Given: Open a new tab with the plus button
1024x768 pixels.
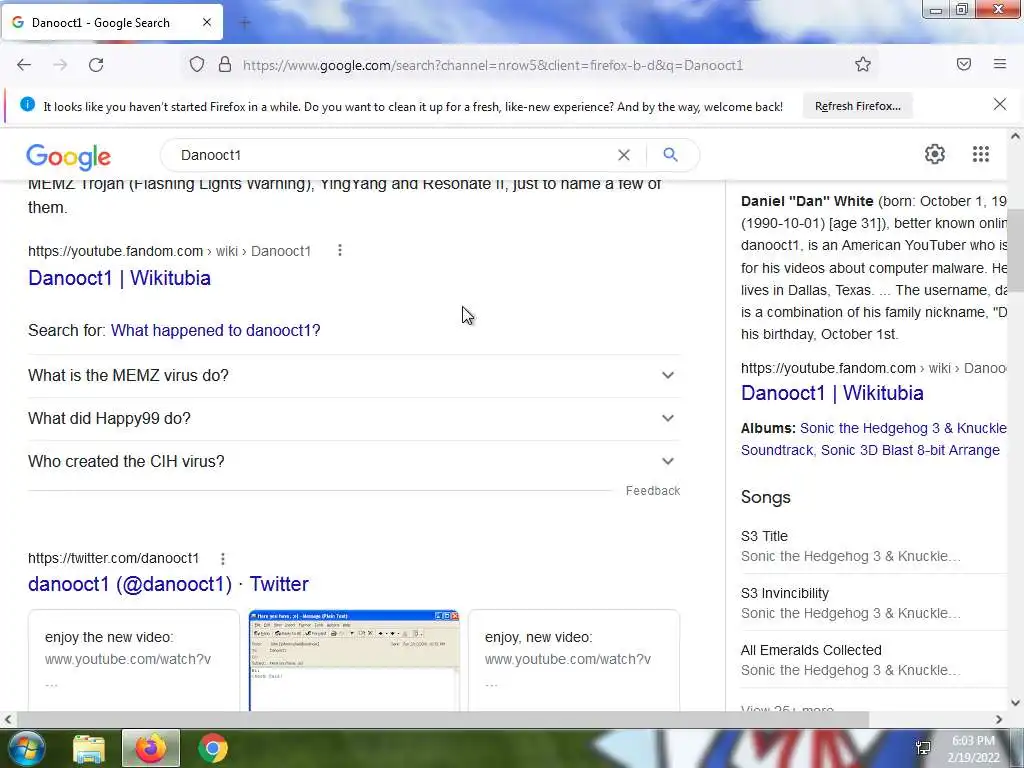Looking at the screenshot, I should tap(245, 23).
